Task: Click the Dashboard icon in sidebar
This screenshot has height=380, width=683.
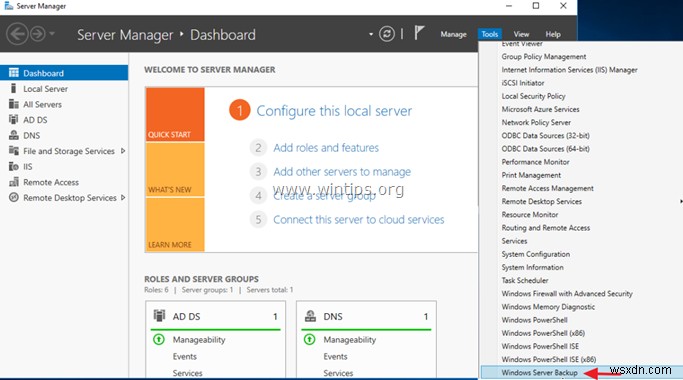Action: [14, 73]
